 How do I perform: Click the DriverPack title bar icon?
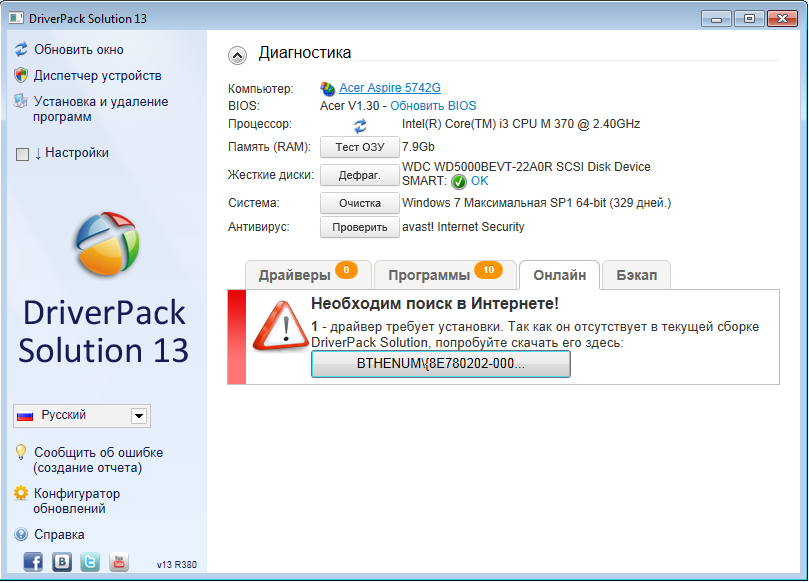(x=16, y=19)
